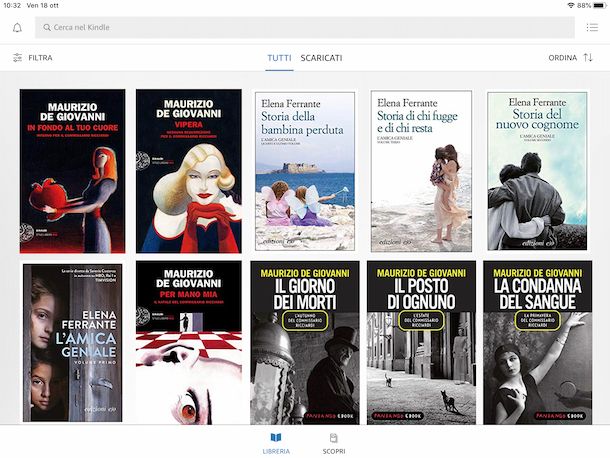Select SCOPRI in bottom bar
The height and width of the screenshot is (458, 610).
(x=334, y=444)
